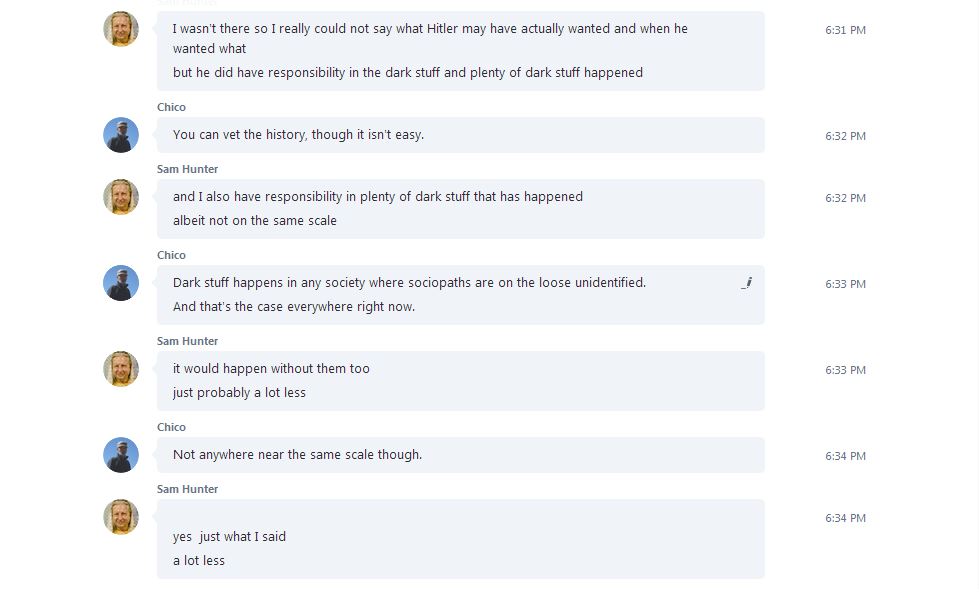
Task: Select "And that's the case everywhere right now." message
Action: click(294, 307)
